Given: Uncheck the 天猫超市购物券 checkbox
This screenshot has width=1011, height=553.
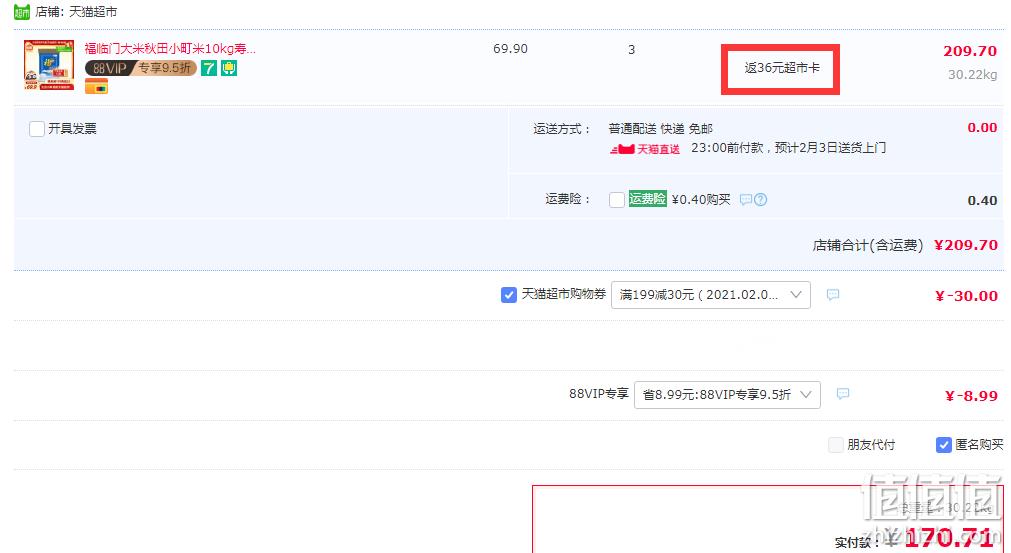Looking at the screenshot, I should tap(509, 295).
